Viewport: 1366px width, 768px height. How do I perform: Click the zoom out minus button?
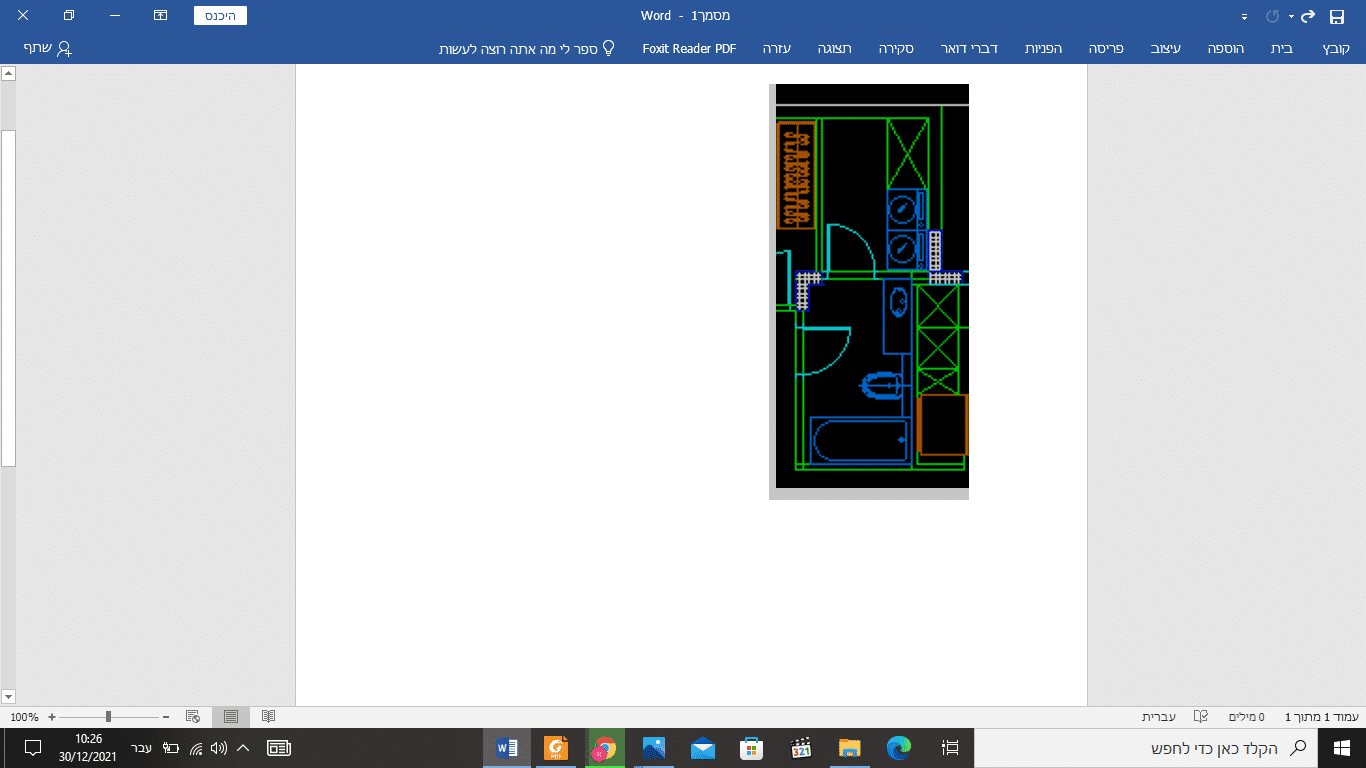point(165,717)
